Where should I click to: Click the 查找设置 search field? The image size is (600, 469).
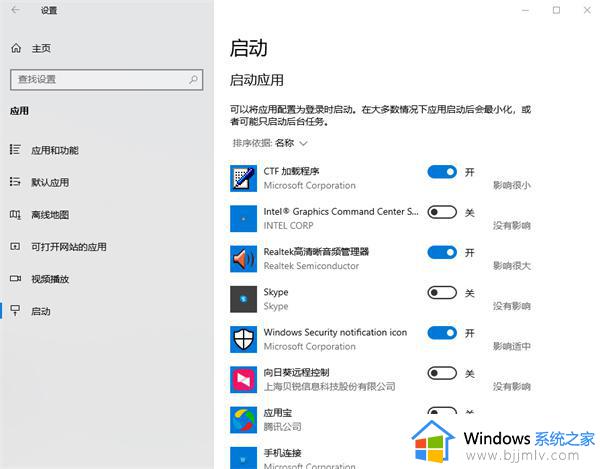(106, 80)
